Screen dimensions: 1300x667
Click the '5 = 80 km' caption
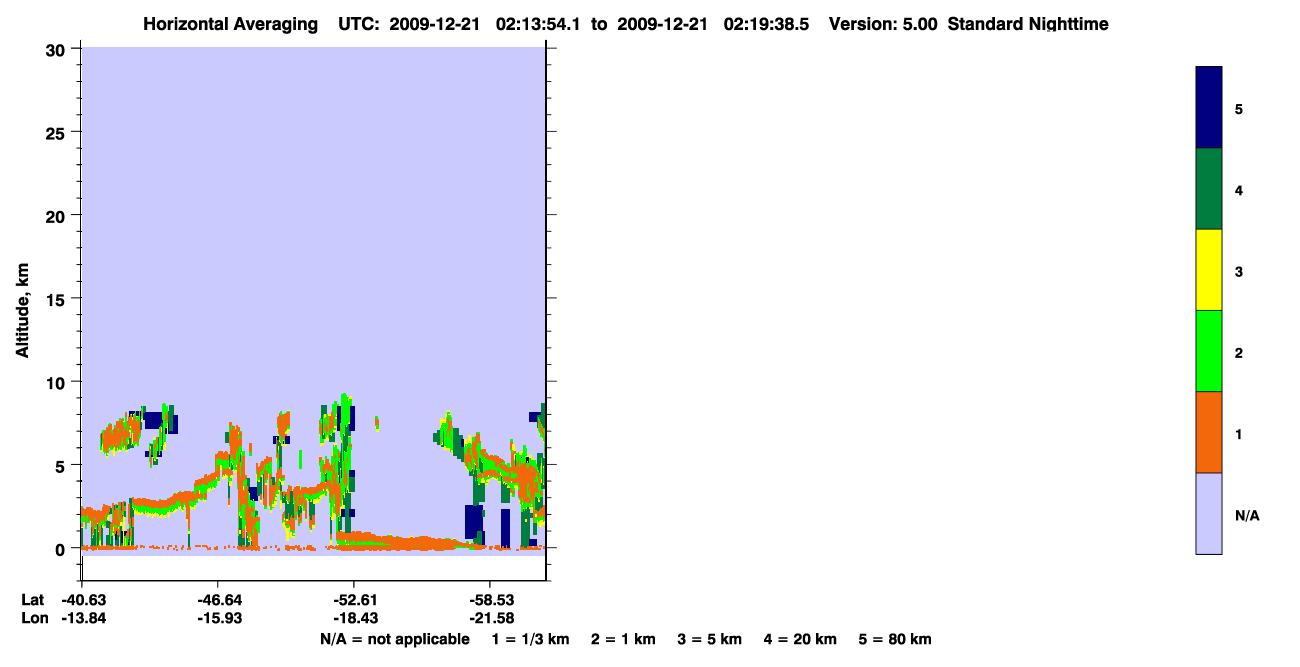click(895, 639)
